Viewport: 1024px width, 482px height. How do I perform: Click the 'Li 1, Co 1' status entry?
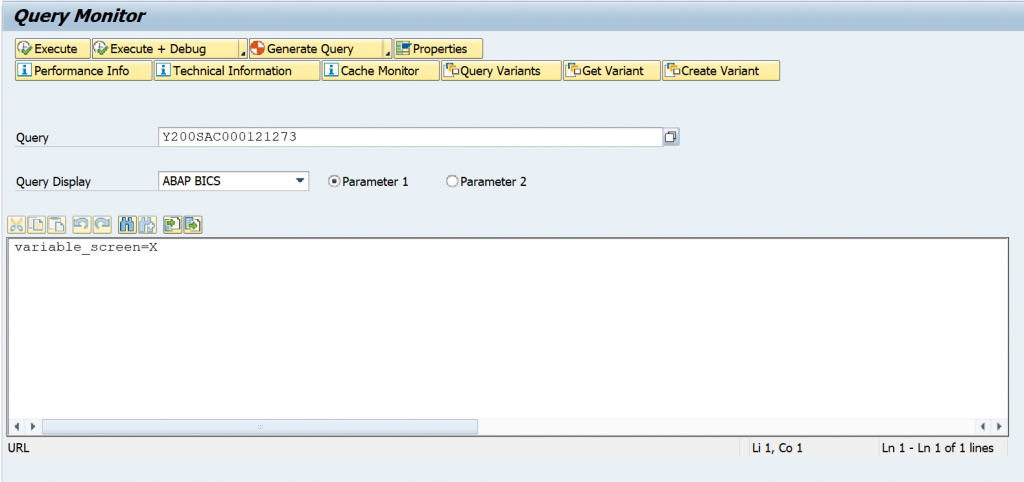777,448
